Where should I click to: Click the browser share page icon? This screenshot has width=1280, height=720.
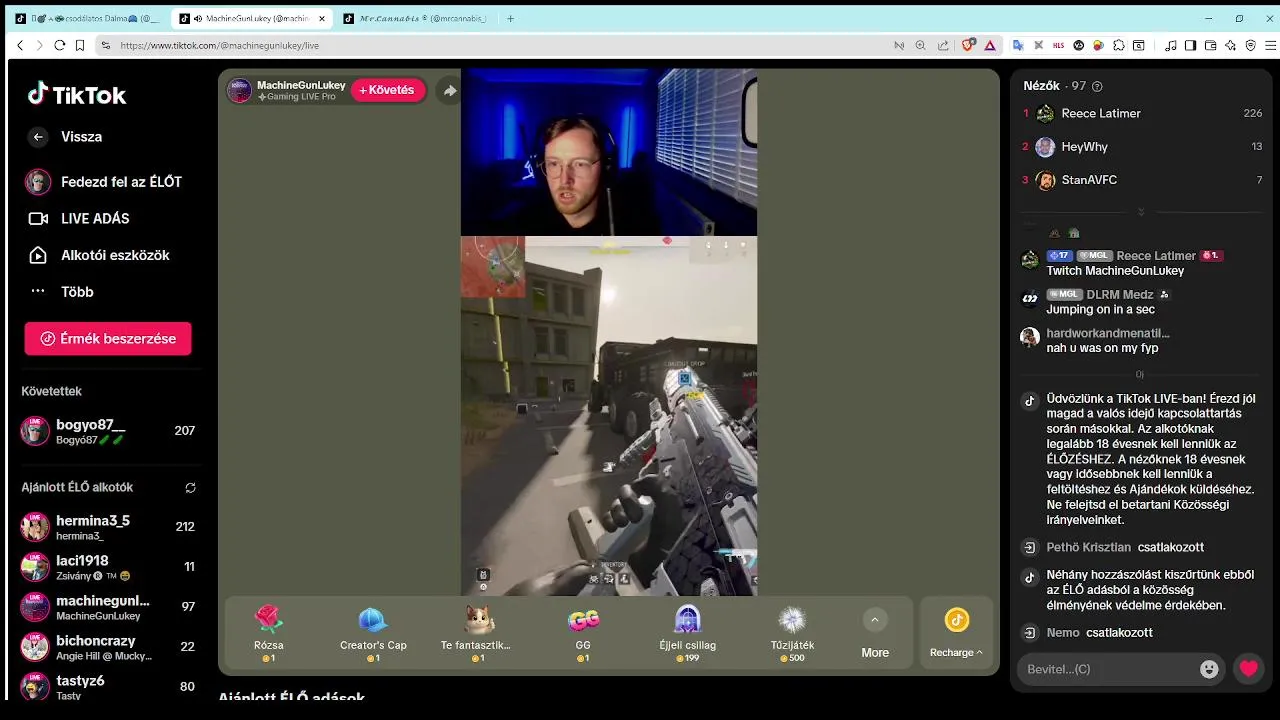[x=943, y=45]
